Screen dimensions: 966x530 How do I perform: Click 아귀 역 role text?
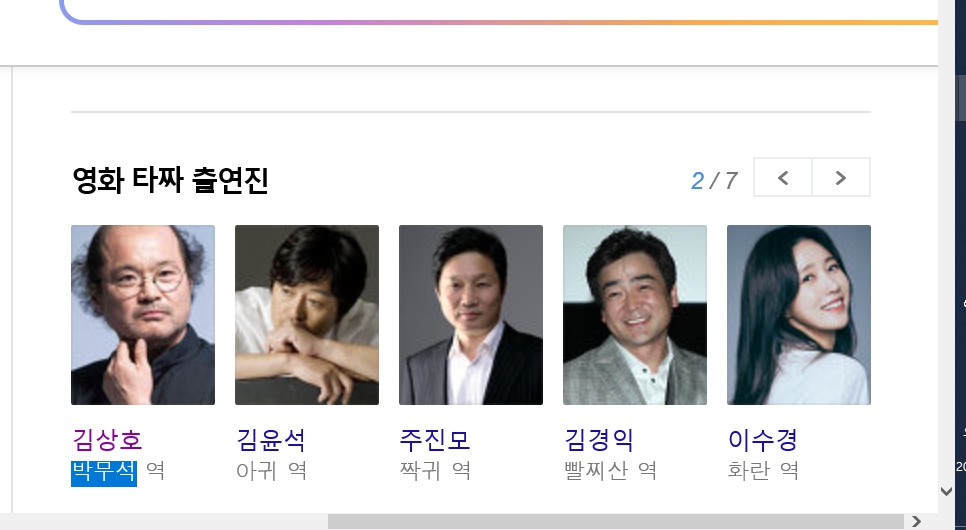pyautogui.click(x=272, y=471)
